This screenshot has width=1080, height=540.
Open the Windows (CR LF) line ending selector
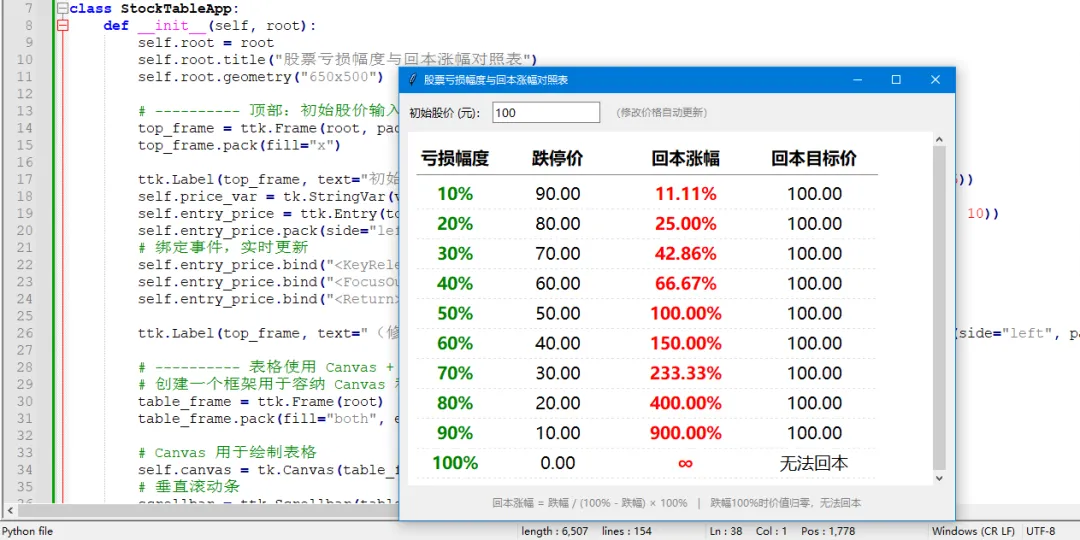(973, 532)
